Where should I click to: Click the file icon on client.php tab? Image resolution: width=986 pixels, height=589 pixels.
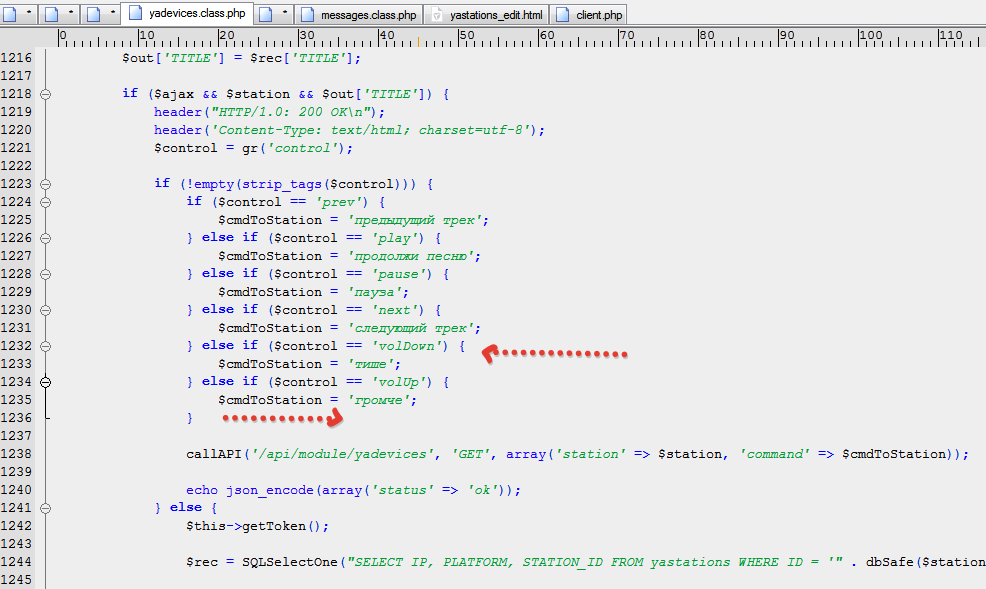click(563, 14)
